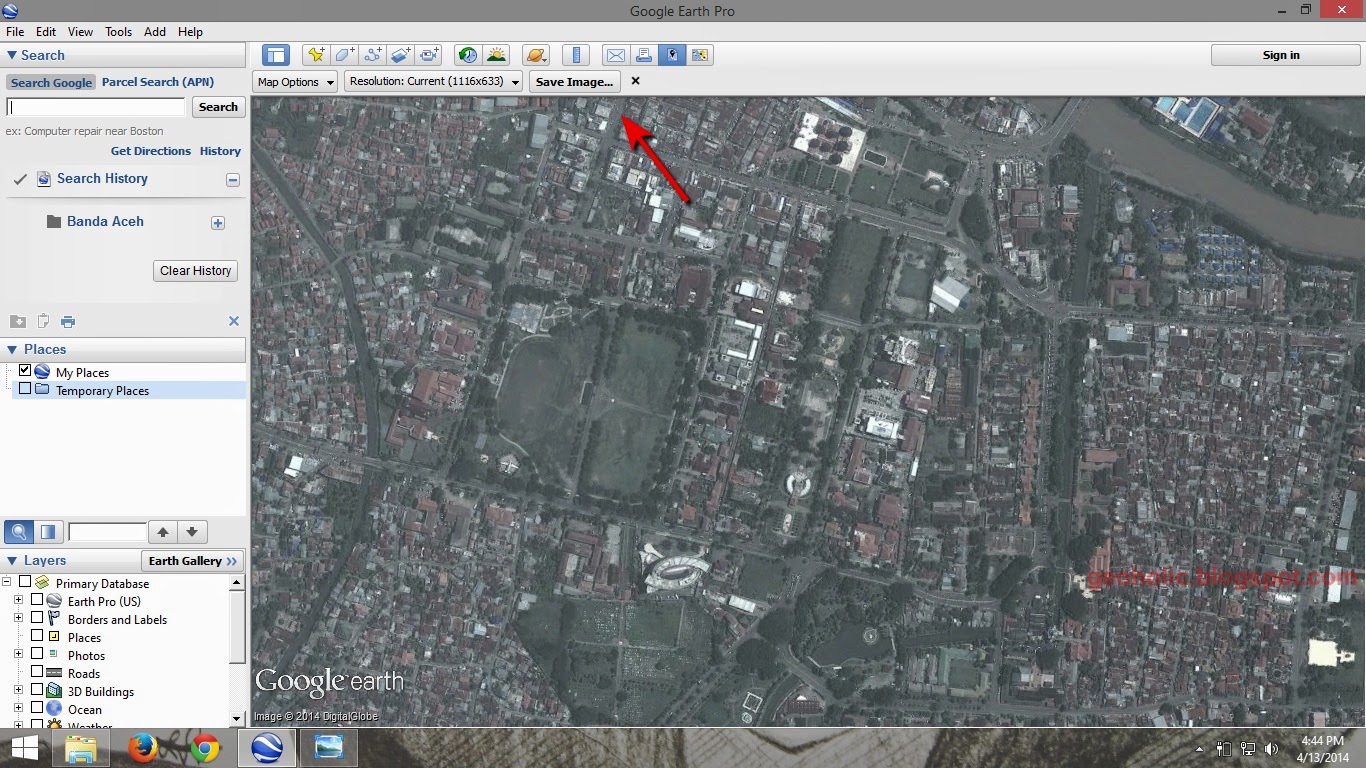The width and height of the screenshot is (1366, 768).
Task: Open the Resolution dropdown
Action: 515,81
